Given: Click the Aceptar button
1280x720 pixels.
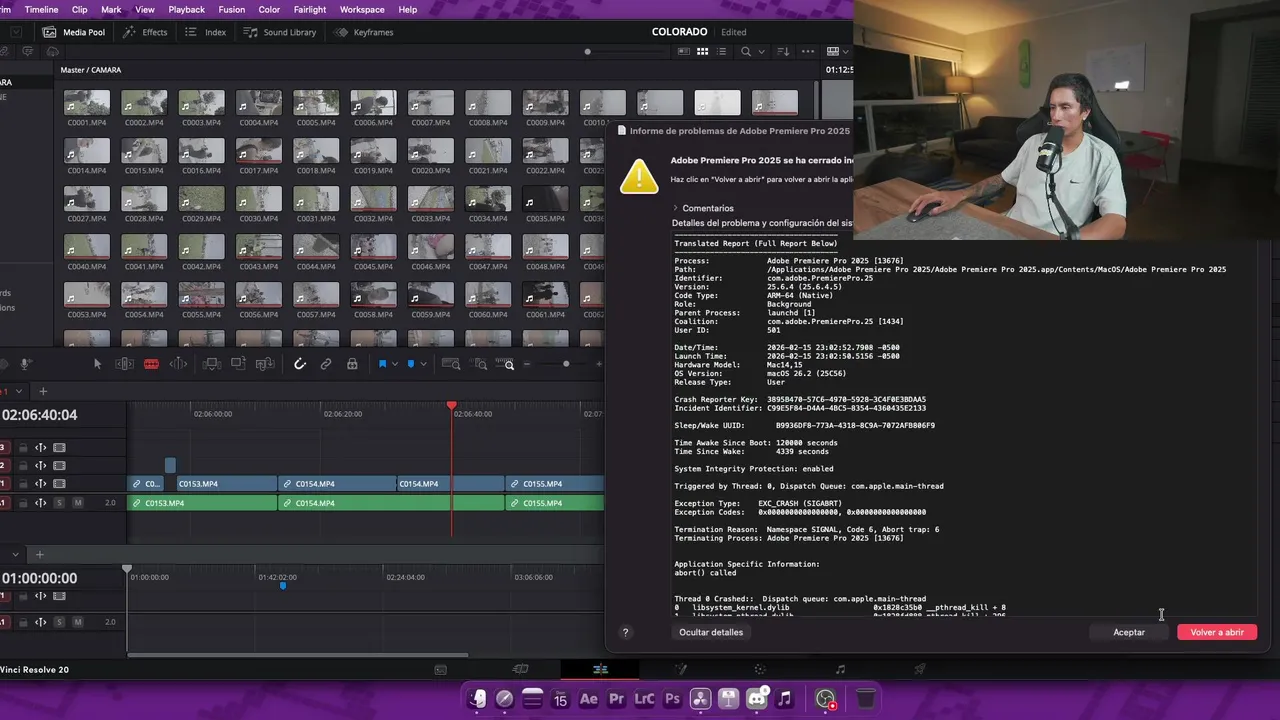Looking at the screenshot, I should (1129, 632).
